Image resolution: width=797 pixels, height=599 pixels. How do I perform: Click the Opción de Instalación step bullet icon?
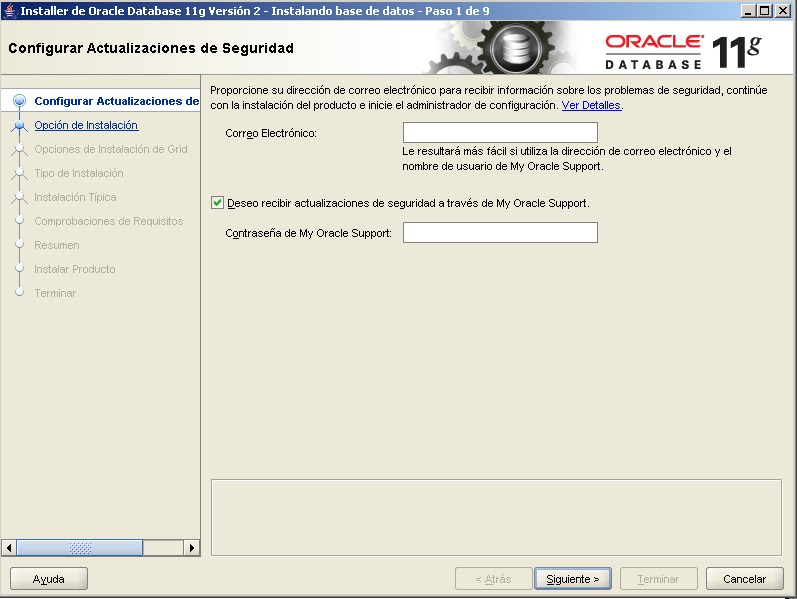coord(19,125)
